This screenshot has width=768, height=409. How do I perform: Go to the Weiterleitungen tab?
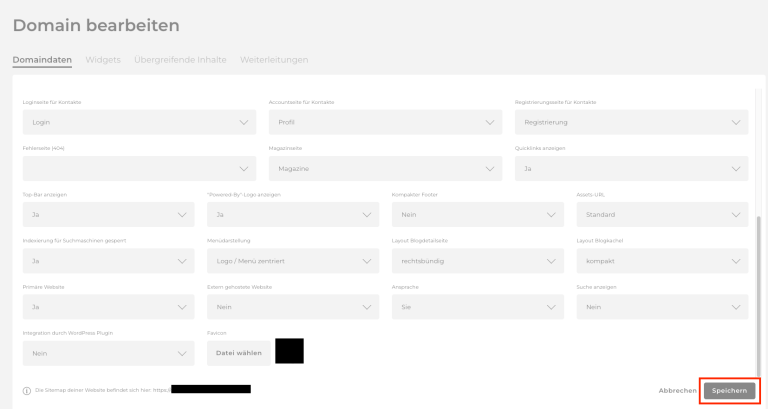coord(274,60)
